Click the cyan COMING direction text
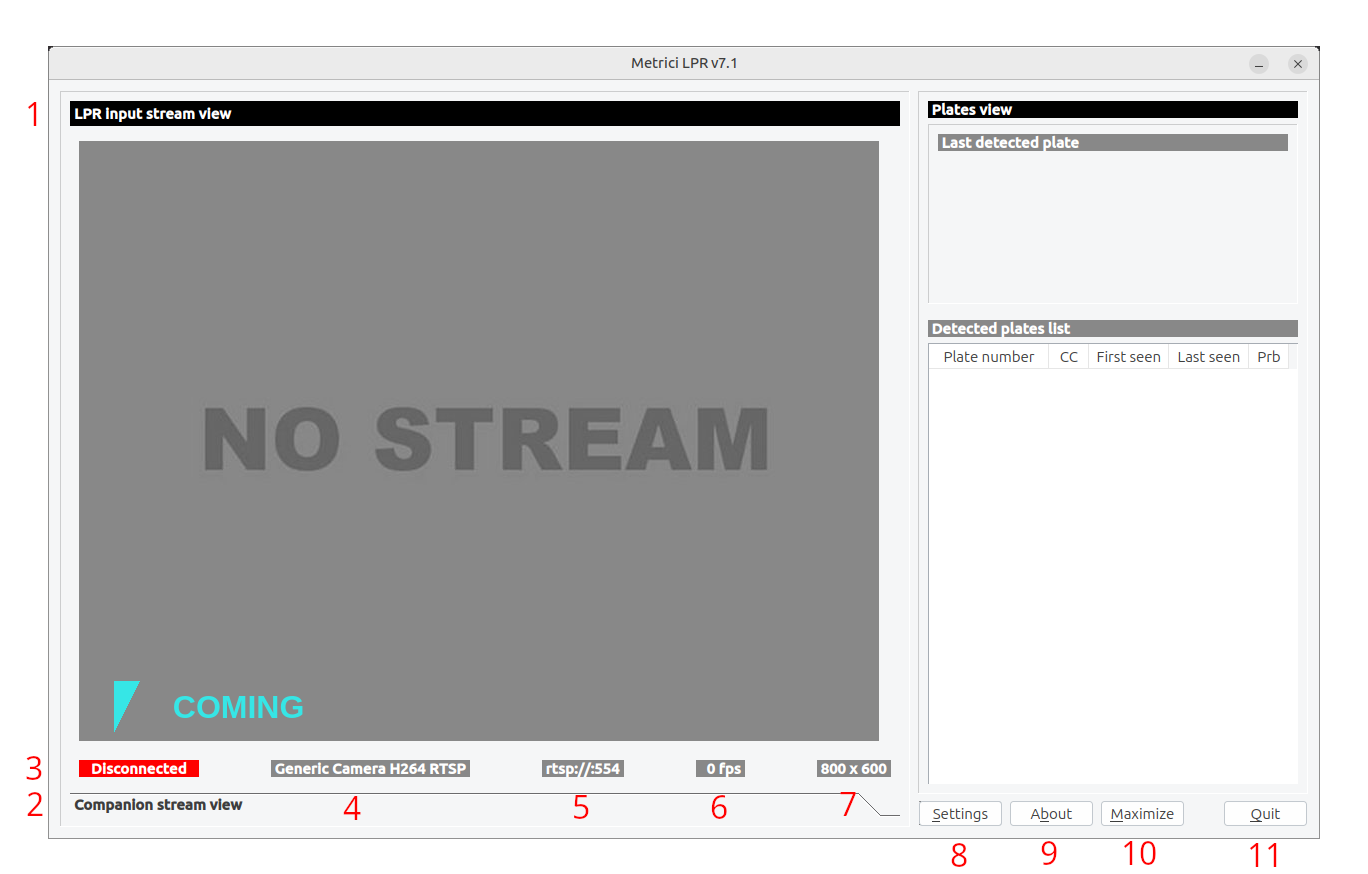The height and width of the screenshot is (874, 1368). click(x=238, y=707)
